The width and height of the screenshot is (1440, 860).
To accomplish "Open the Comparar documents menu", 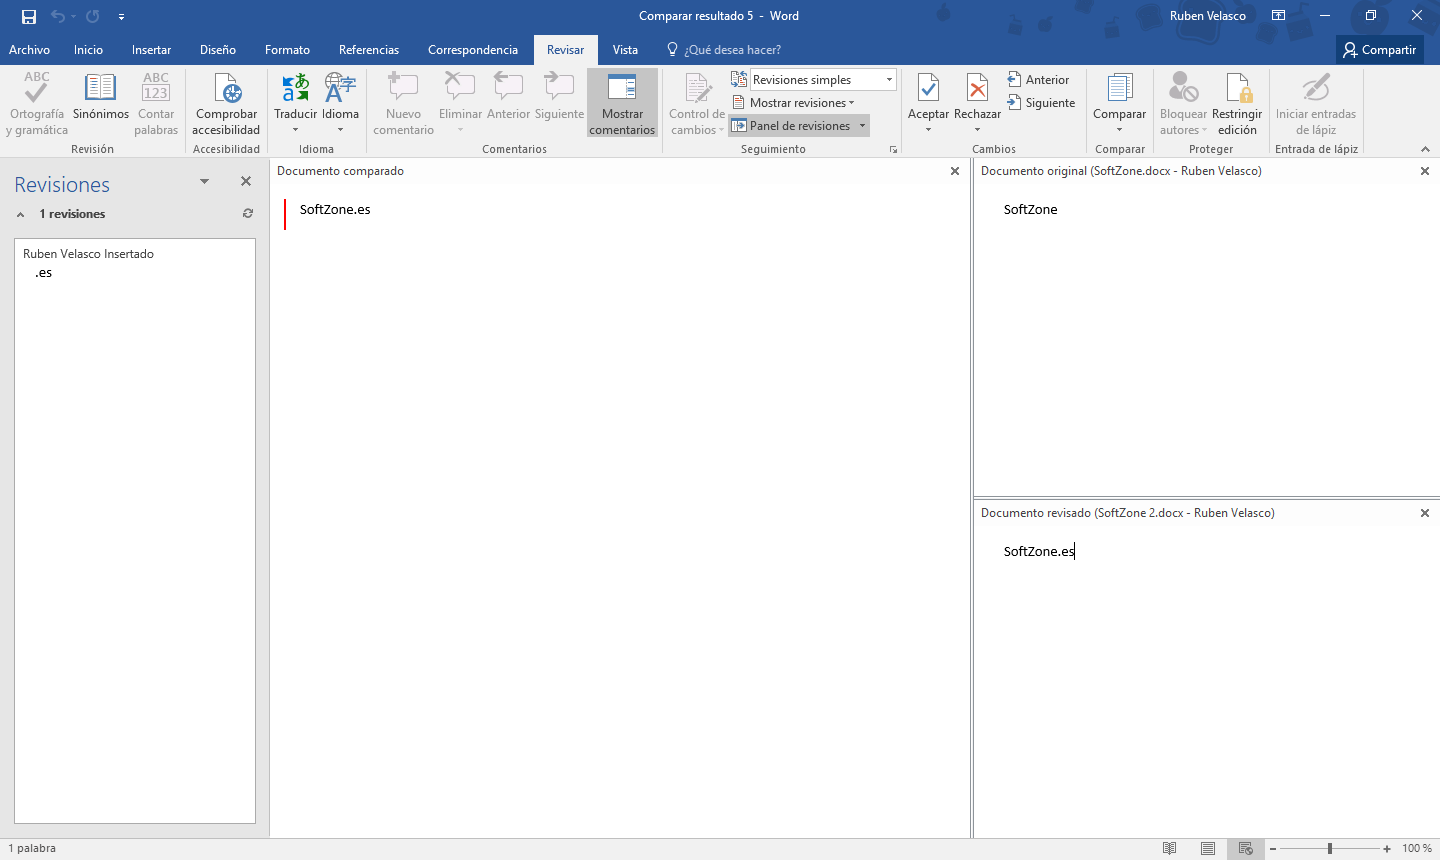I will [1119, 104].
